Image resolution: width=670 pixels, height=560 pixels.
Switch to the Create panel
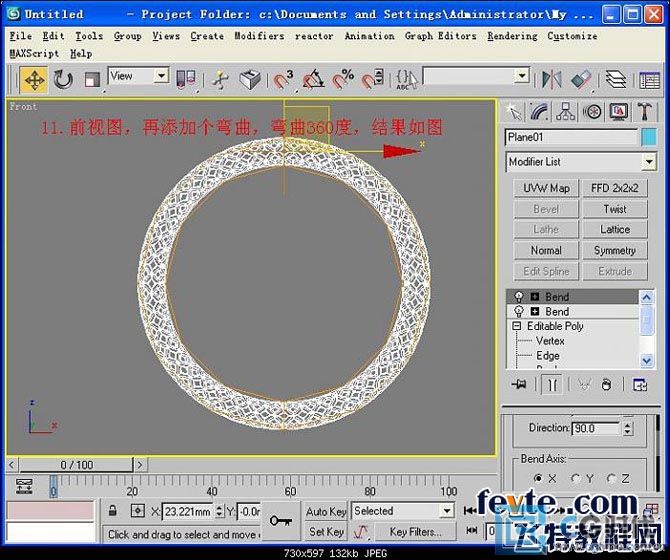(x=514, y=112)
